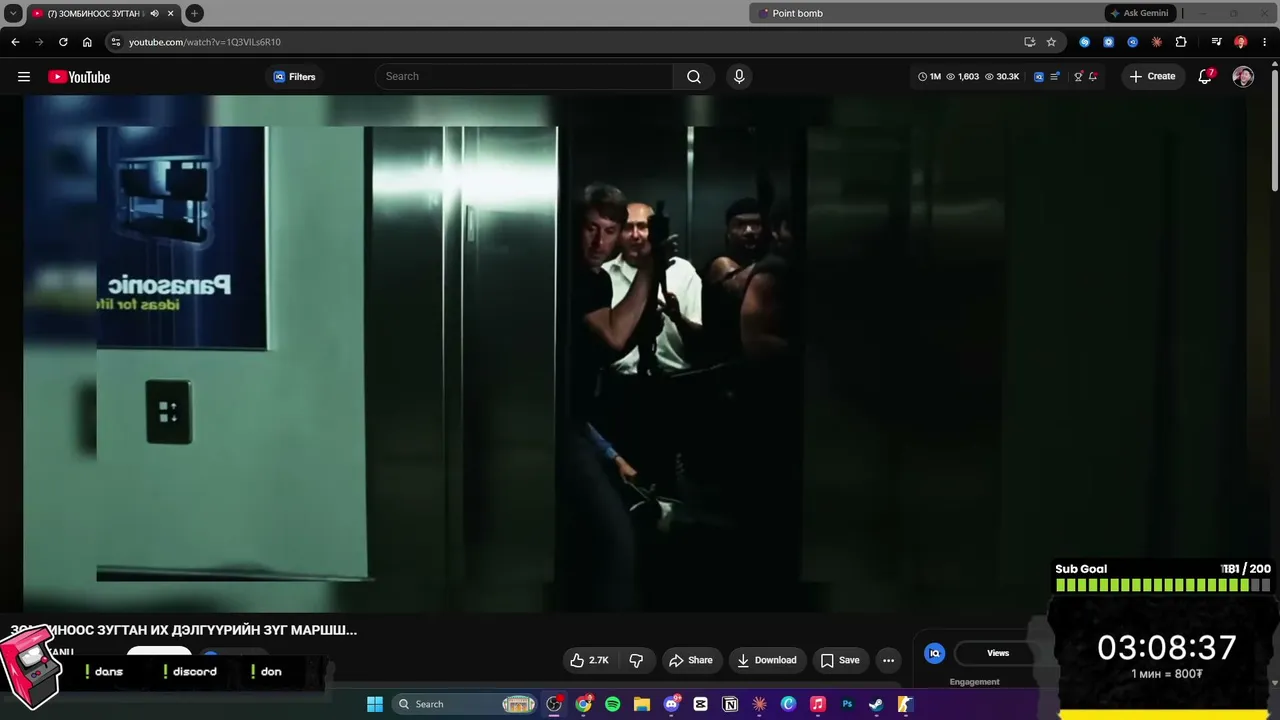
Task: Open Chrome three-dot menu
Action: coord(1263,42)
